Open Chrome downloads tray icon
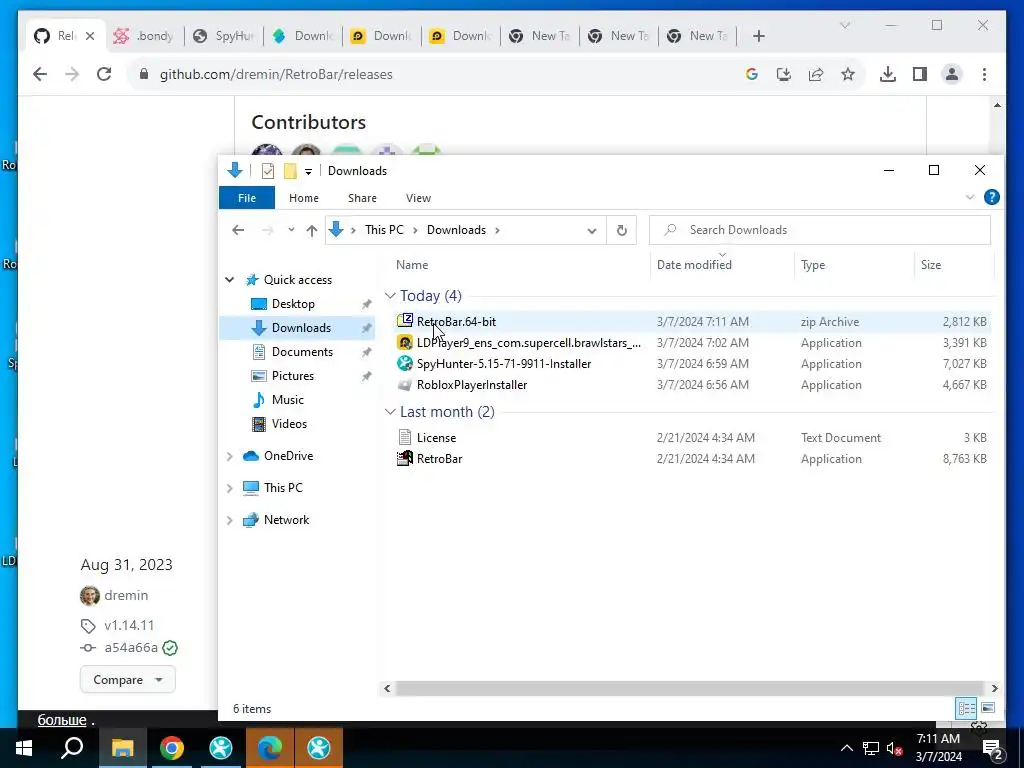Viewport: 1024px width, 768px height. pos(888,74)
